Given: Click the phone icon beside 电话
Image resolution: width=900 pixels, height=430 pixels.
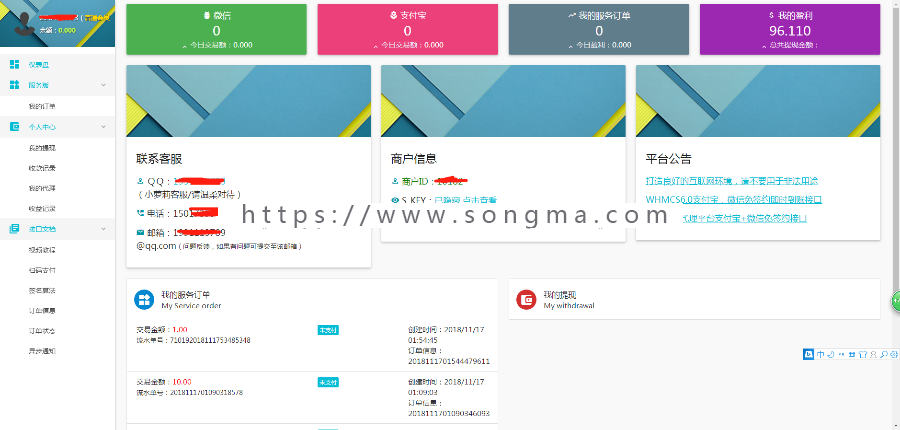Looking at the screenshot, I should pos(140,213).
